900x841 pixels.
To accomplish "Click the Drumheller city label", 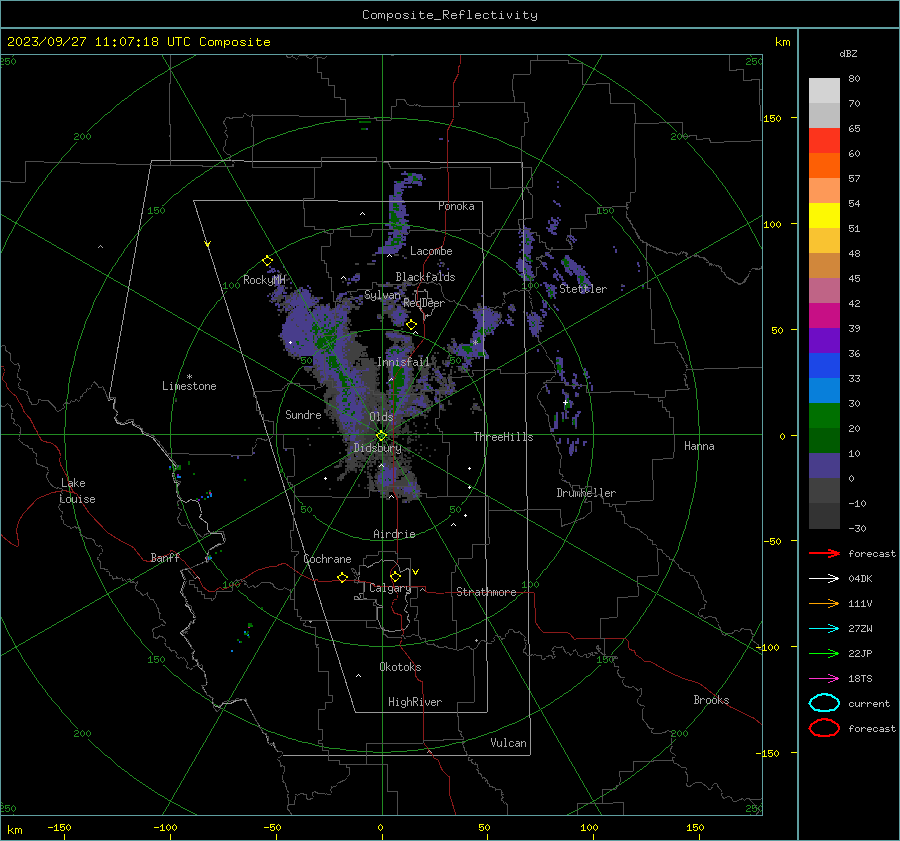I will click(586, 493).
